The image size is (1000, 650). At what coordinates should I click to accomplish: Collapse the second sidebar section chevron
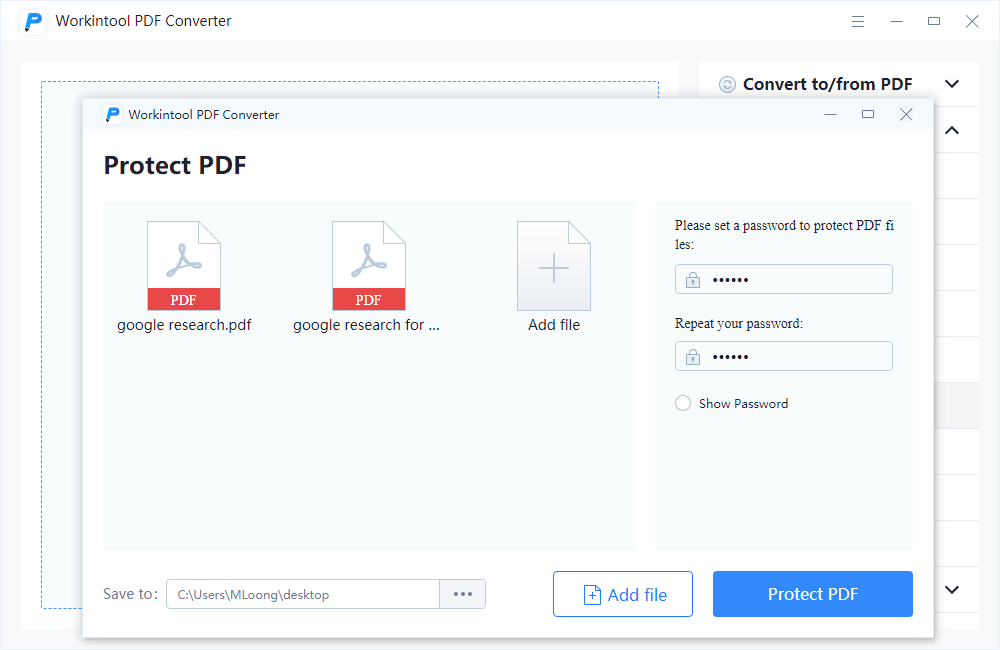[x=952, y=130]
